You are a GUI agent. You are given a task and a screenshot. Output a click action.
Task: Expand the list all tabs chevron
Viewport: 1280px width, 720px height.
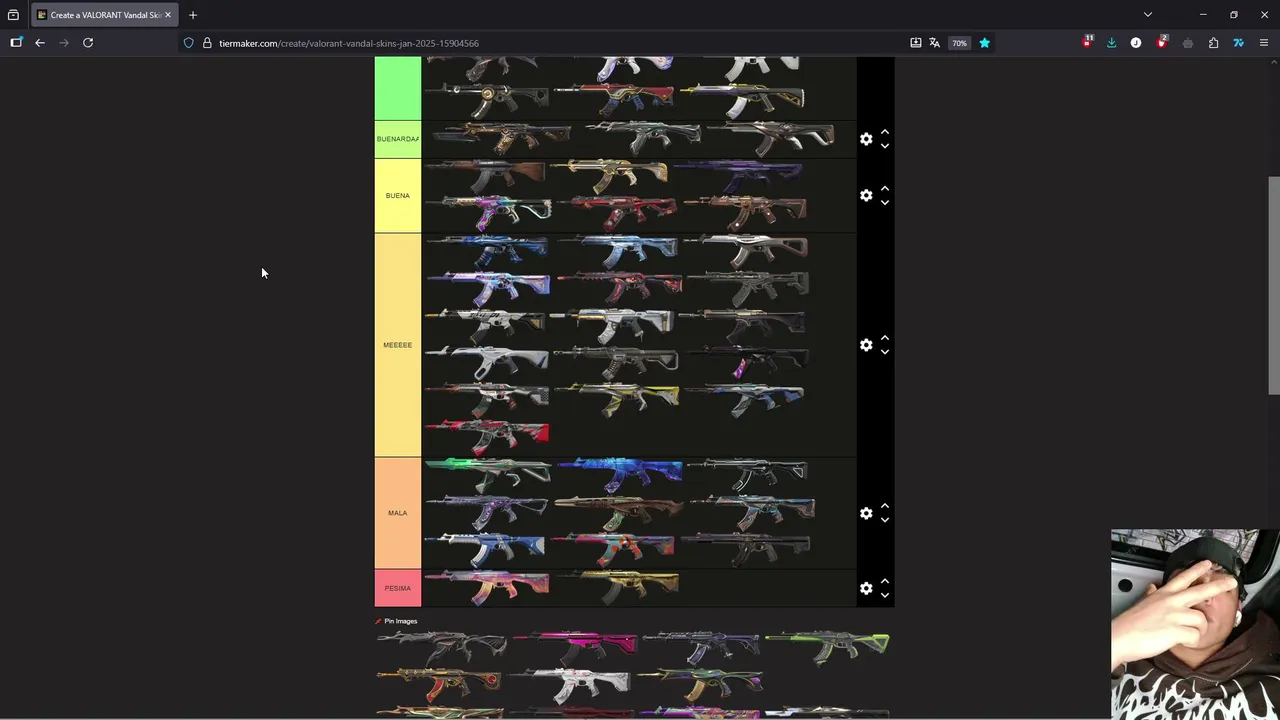[1148, 15]
